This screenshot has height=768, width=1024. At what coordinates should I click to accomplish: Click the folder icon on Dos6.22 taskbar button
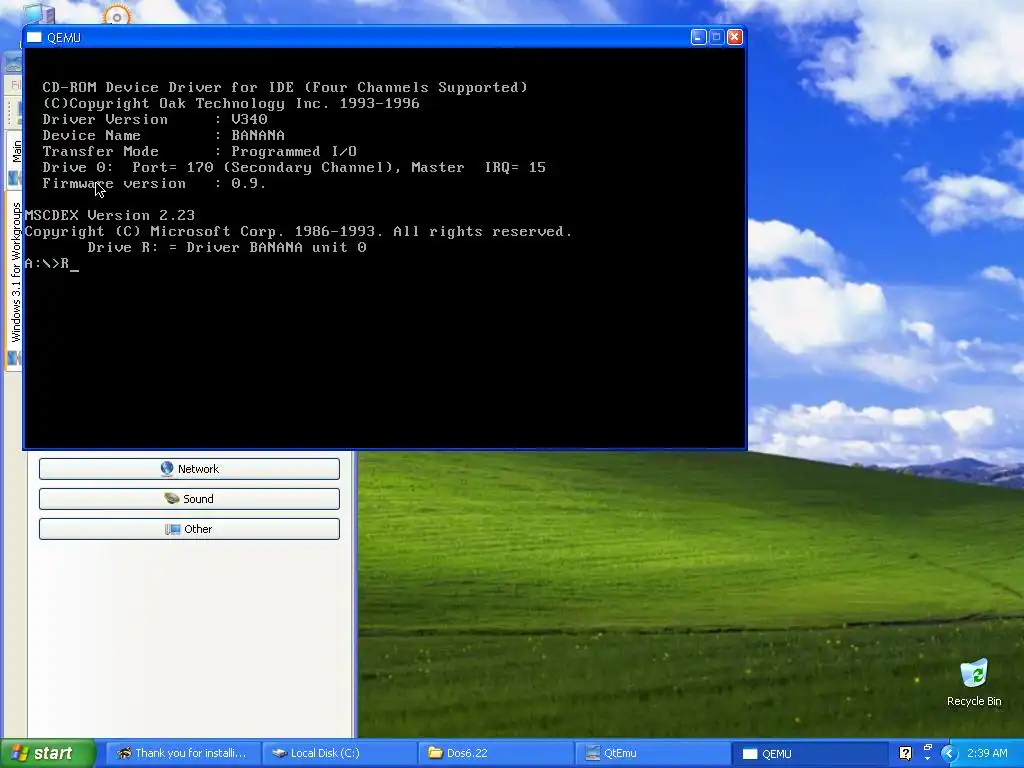[436, 753]
